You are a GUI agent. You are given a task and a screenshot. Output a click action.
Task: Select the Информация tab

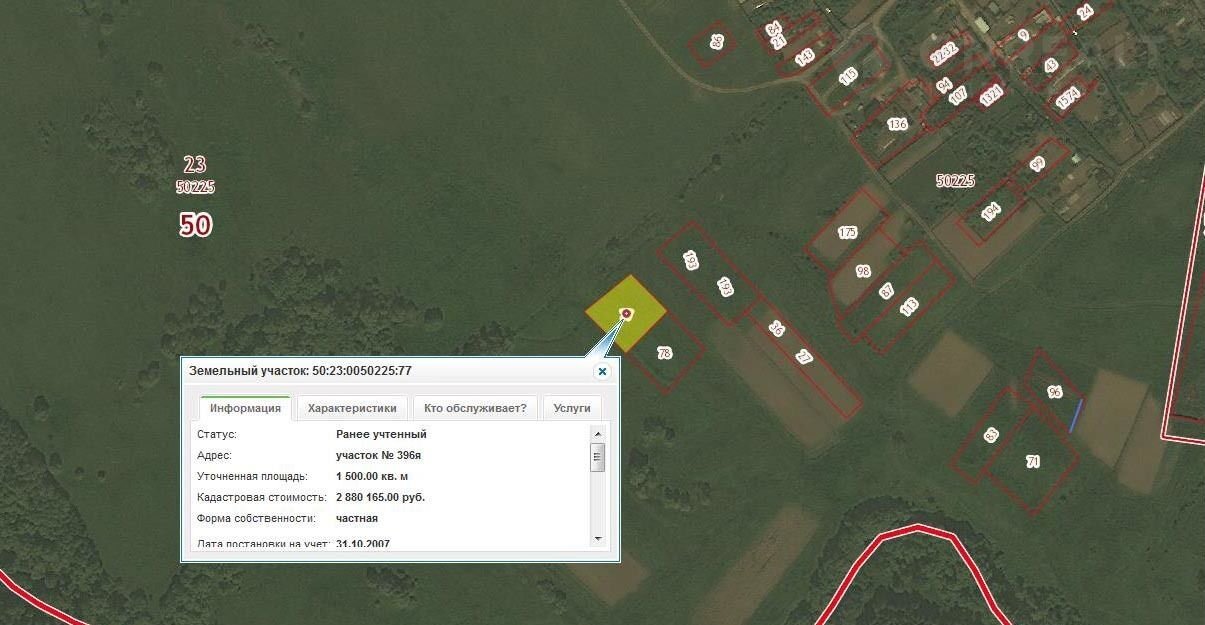pyautogui.click(x=245, y=408)
